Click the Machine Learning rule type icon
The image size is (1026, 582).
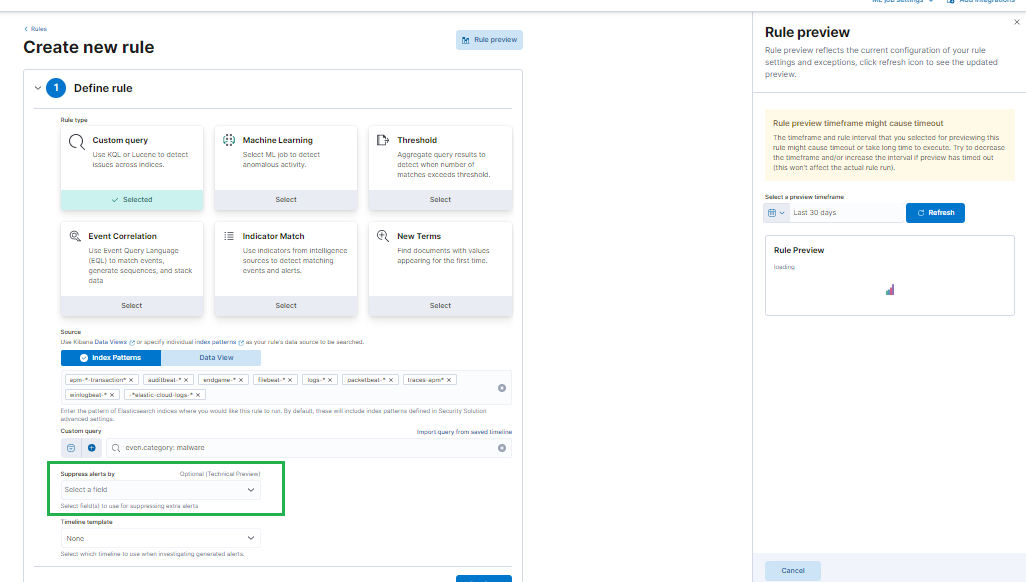(228, 139)
